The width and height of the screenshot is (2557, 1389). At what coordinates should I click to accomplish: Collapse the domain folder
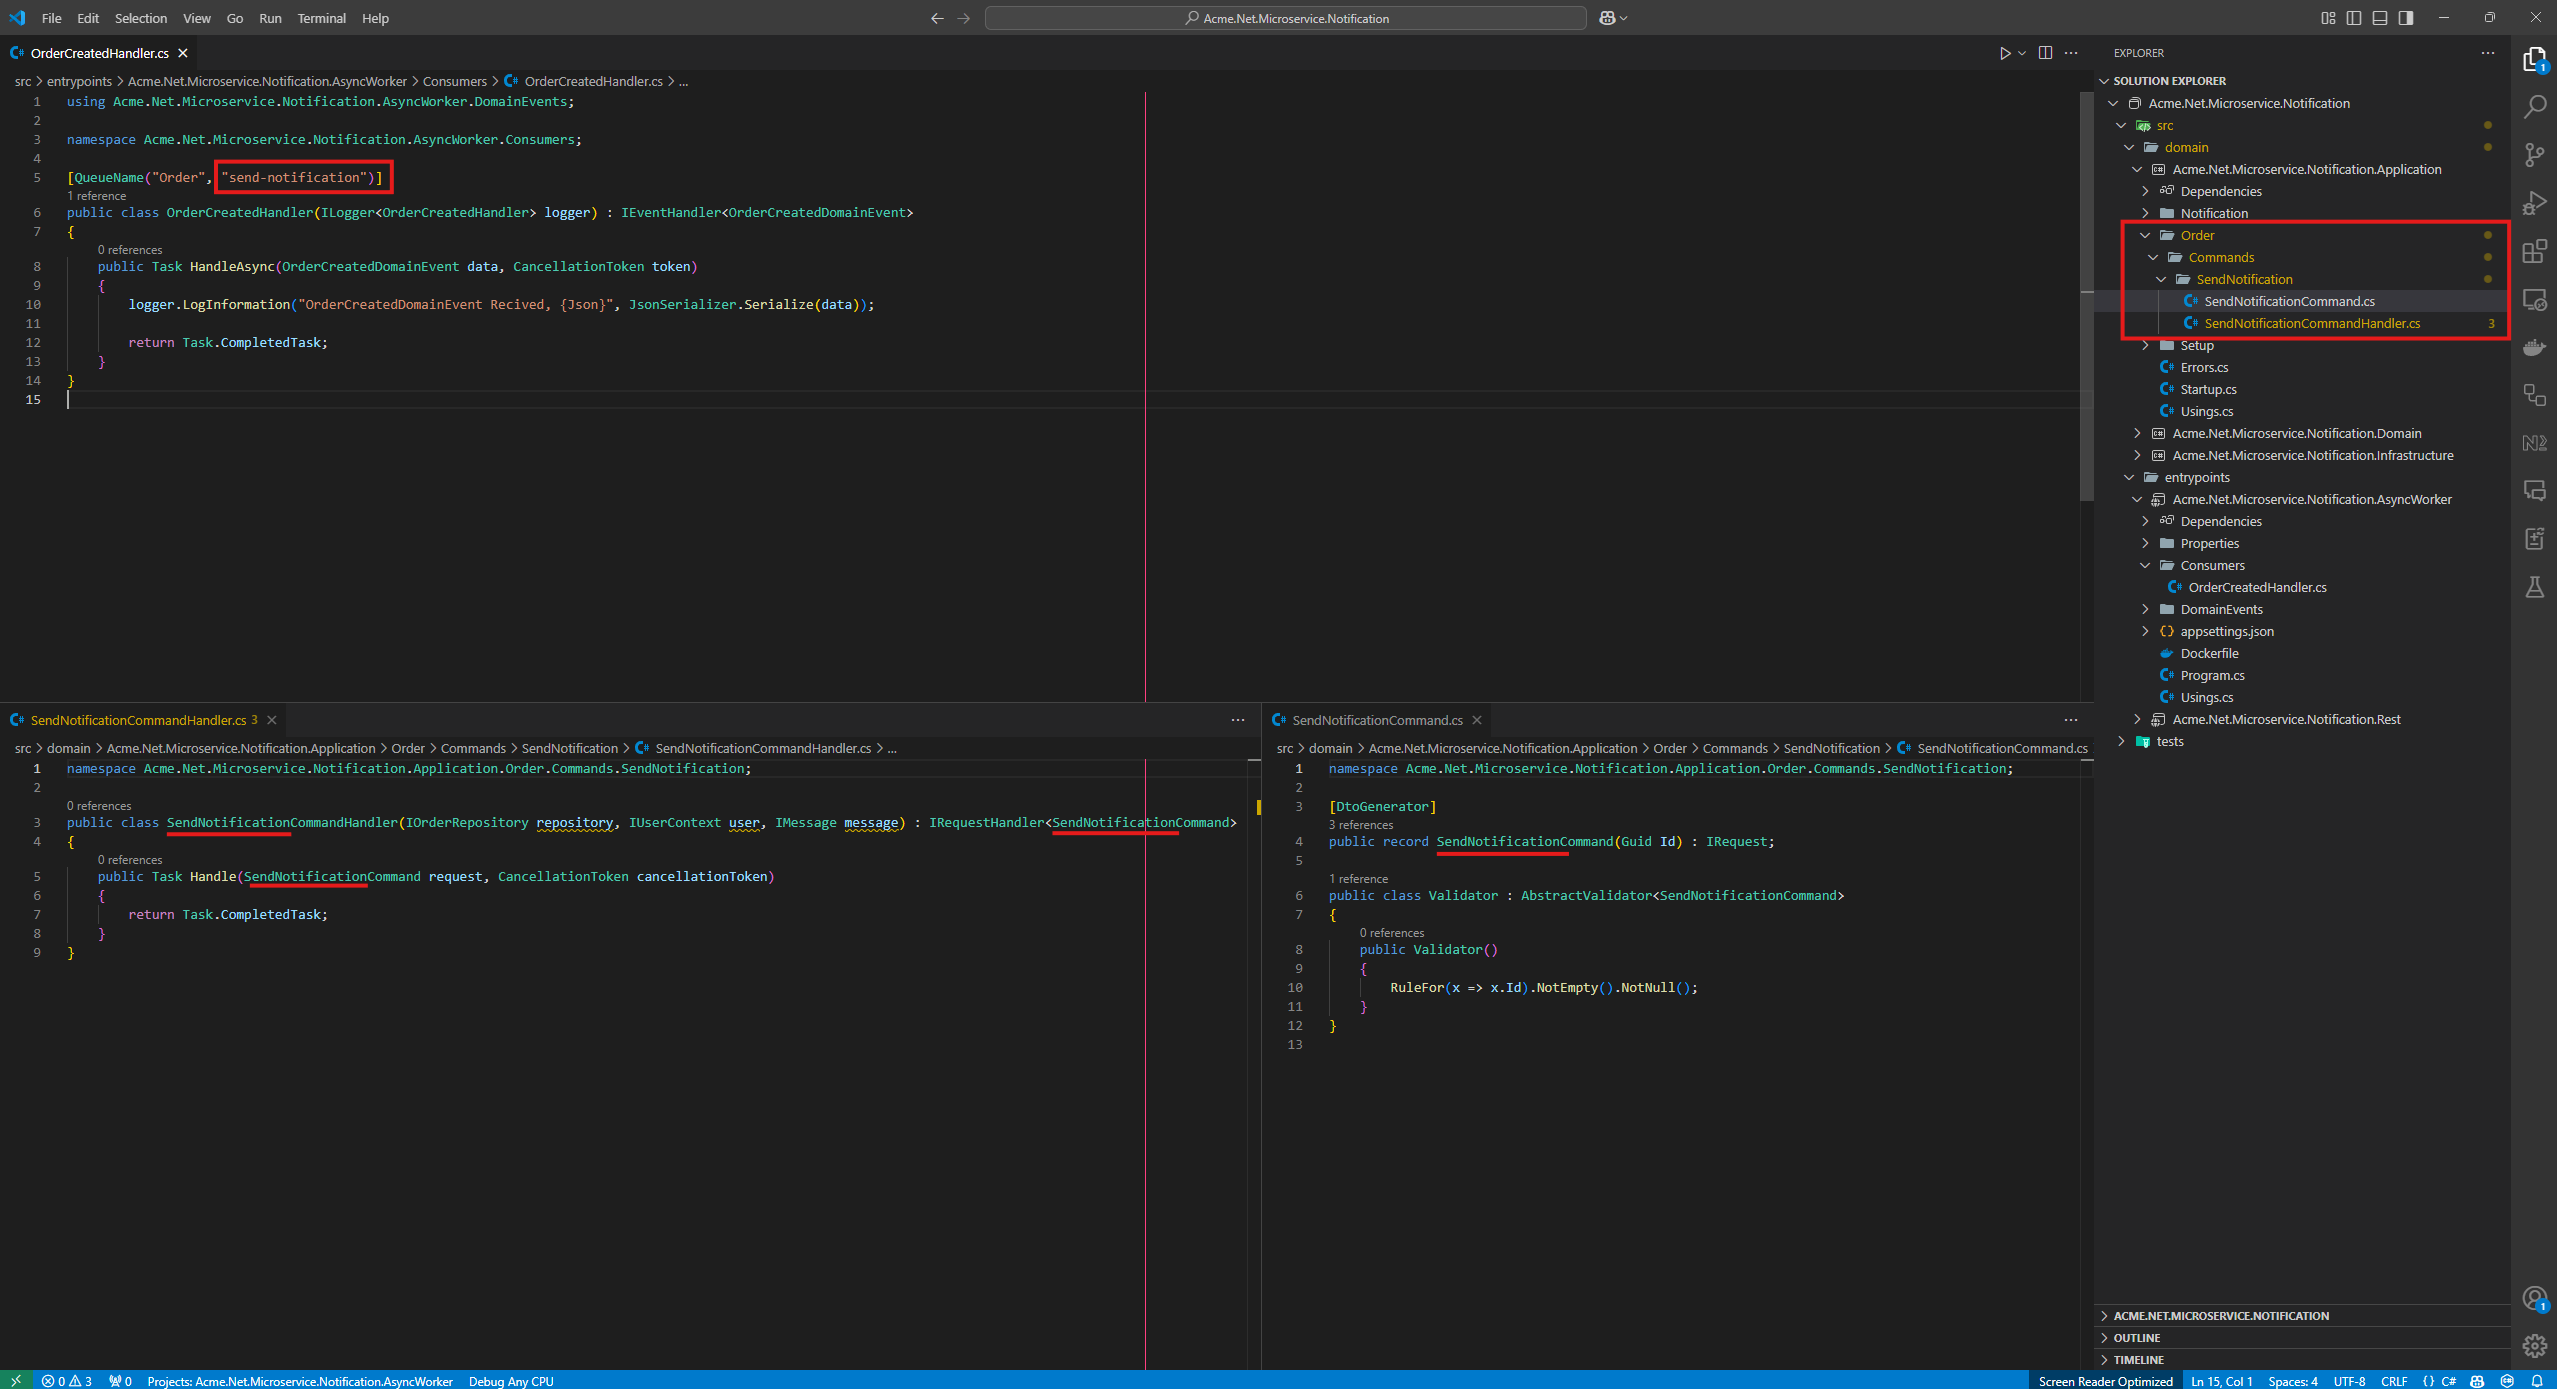(2129, 147)
